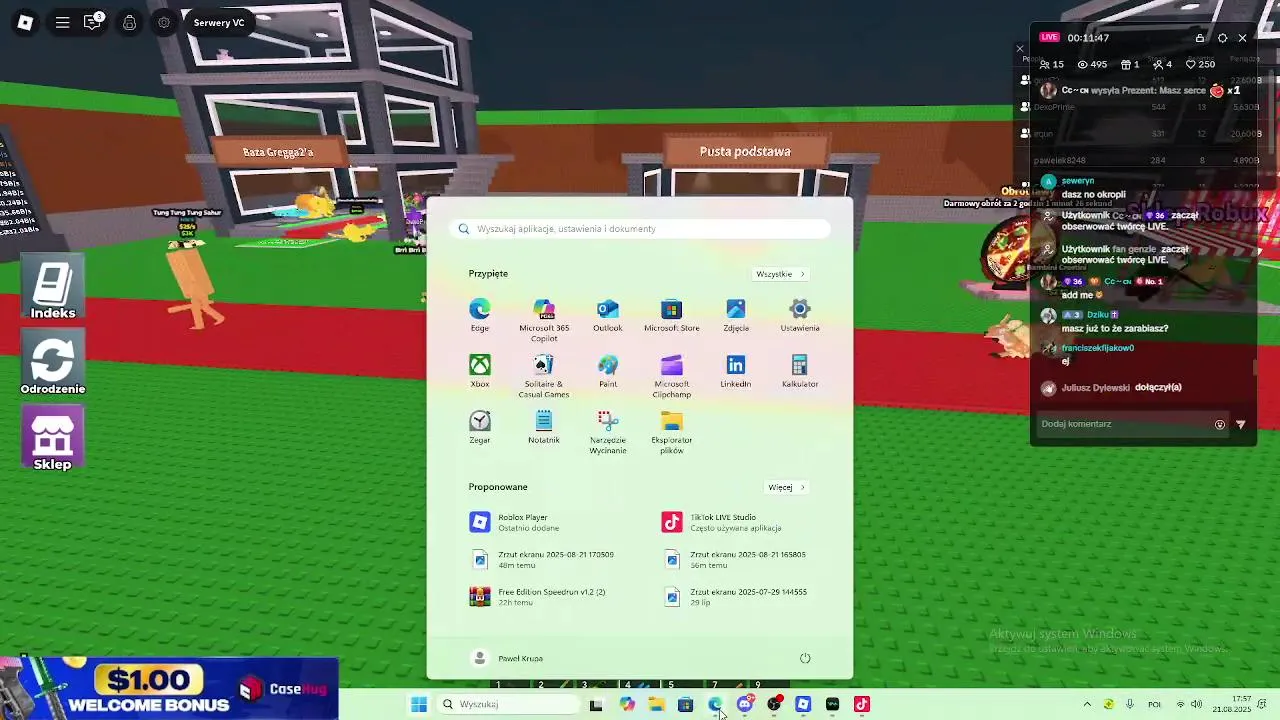Open the Zdjęcia photos app
Image resolution: width=1280 pixels, height=720 pixels.
tap(736, 315)
